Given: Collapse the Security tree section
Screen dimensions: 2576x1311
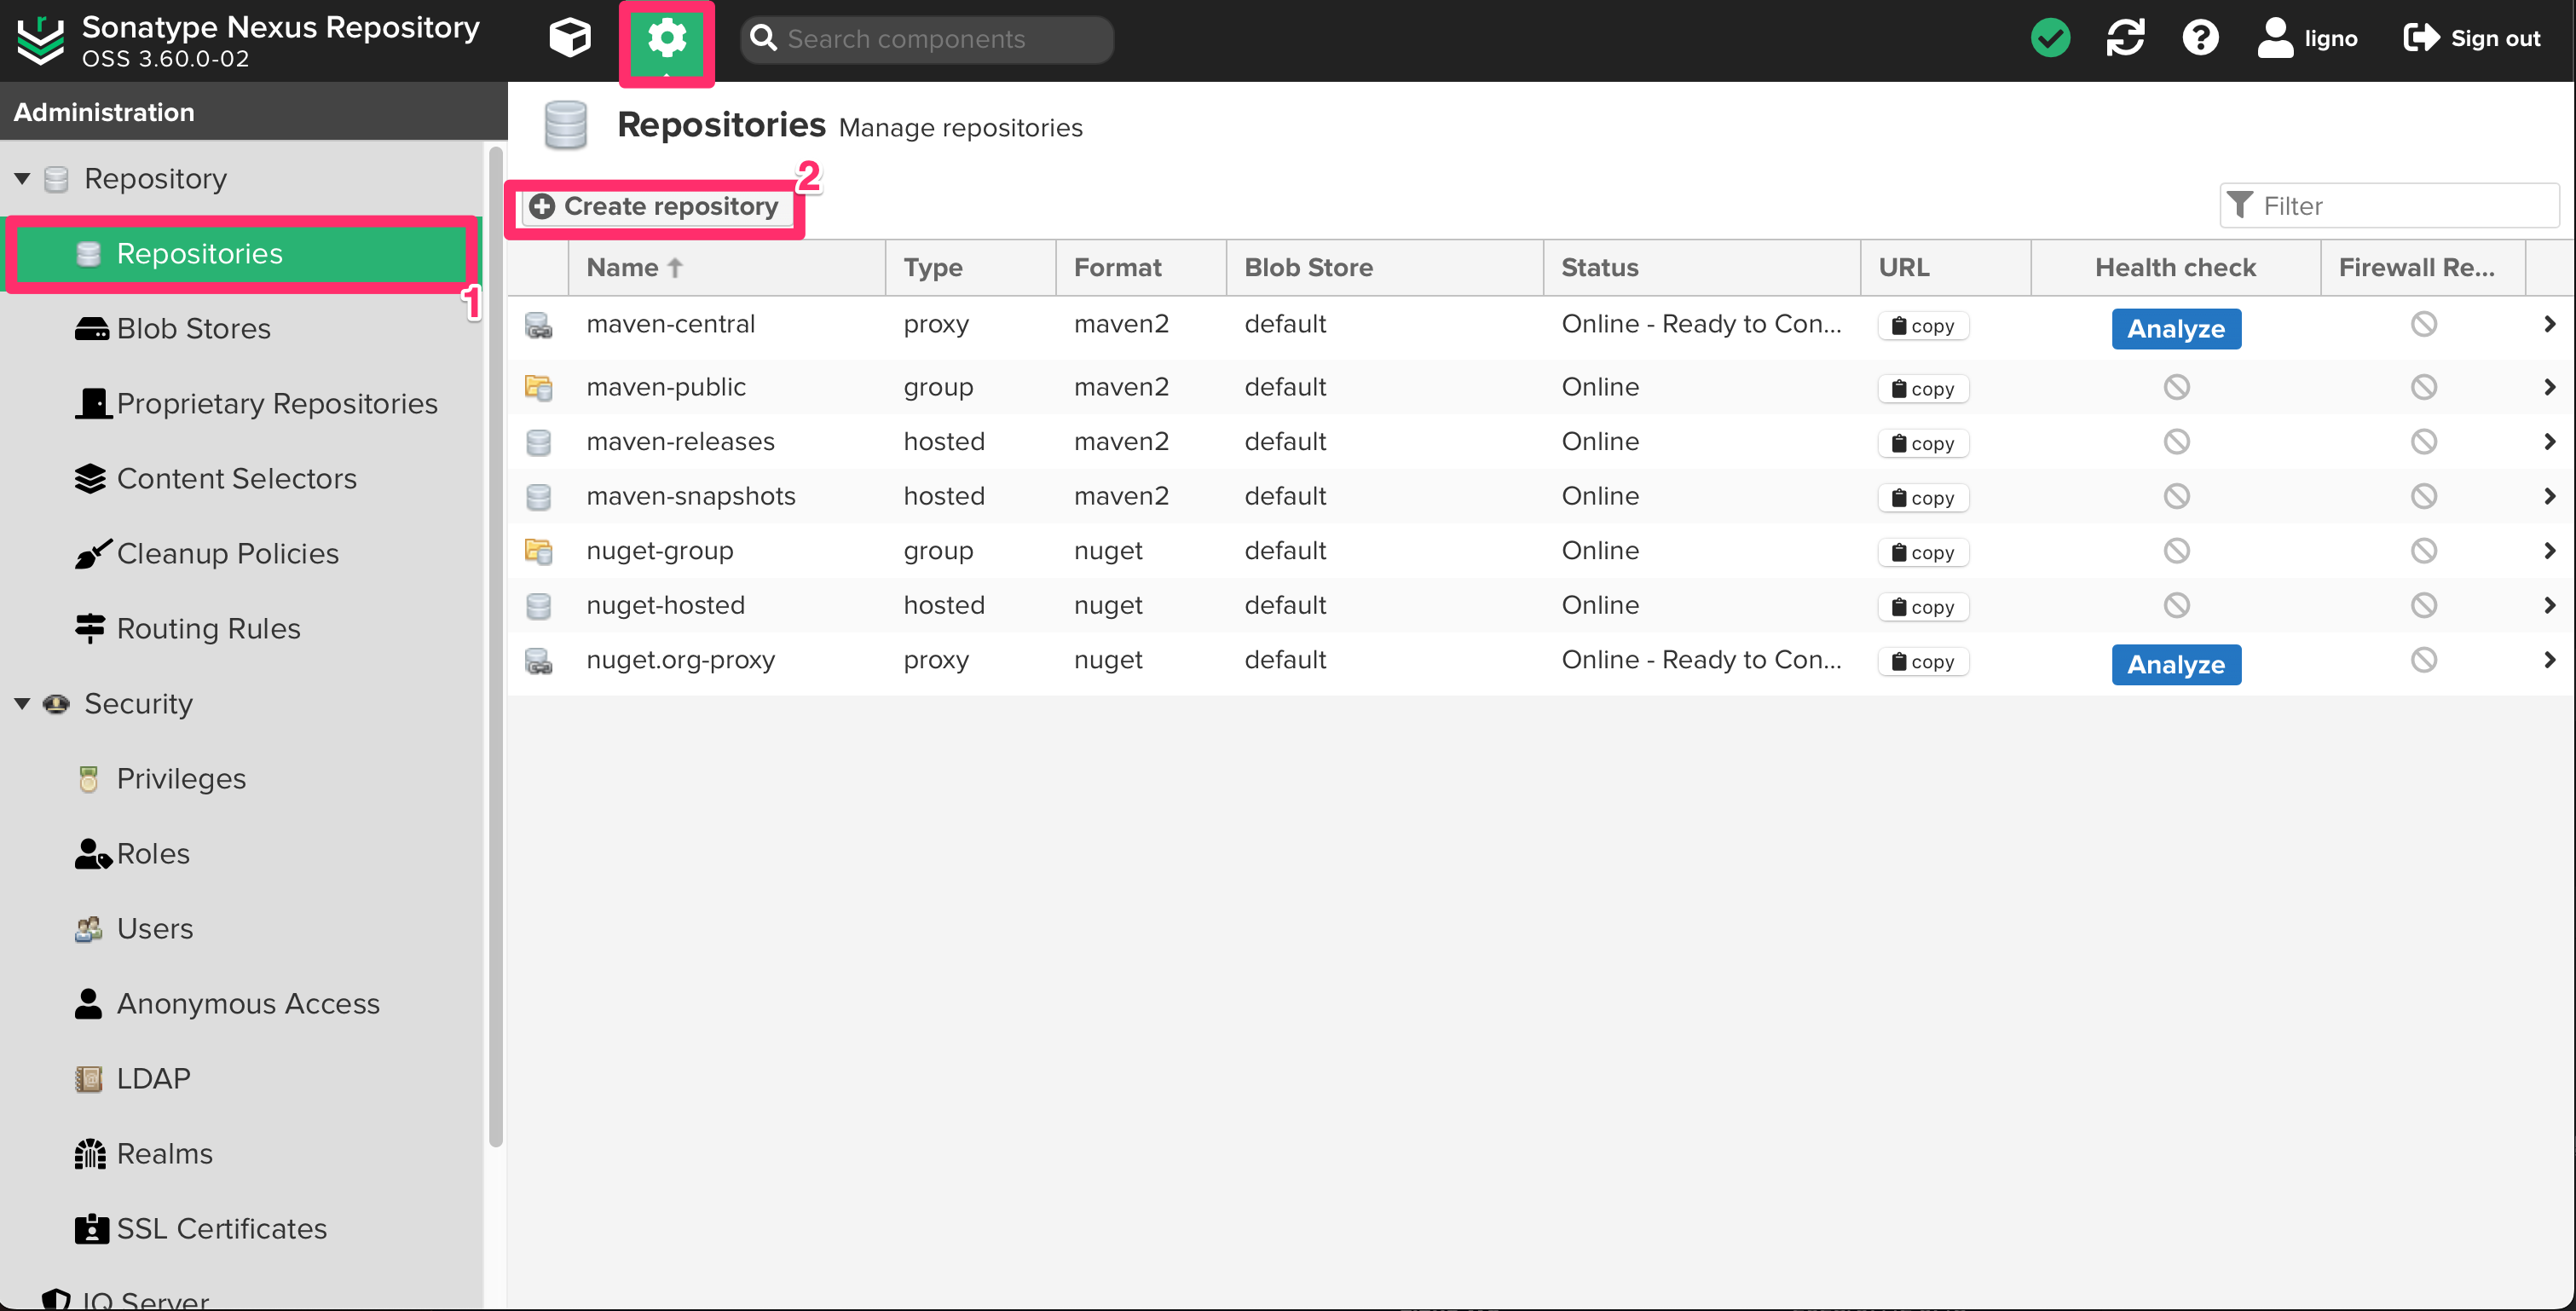Looking at the screenshot, I should point(22,704).
